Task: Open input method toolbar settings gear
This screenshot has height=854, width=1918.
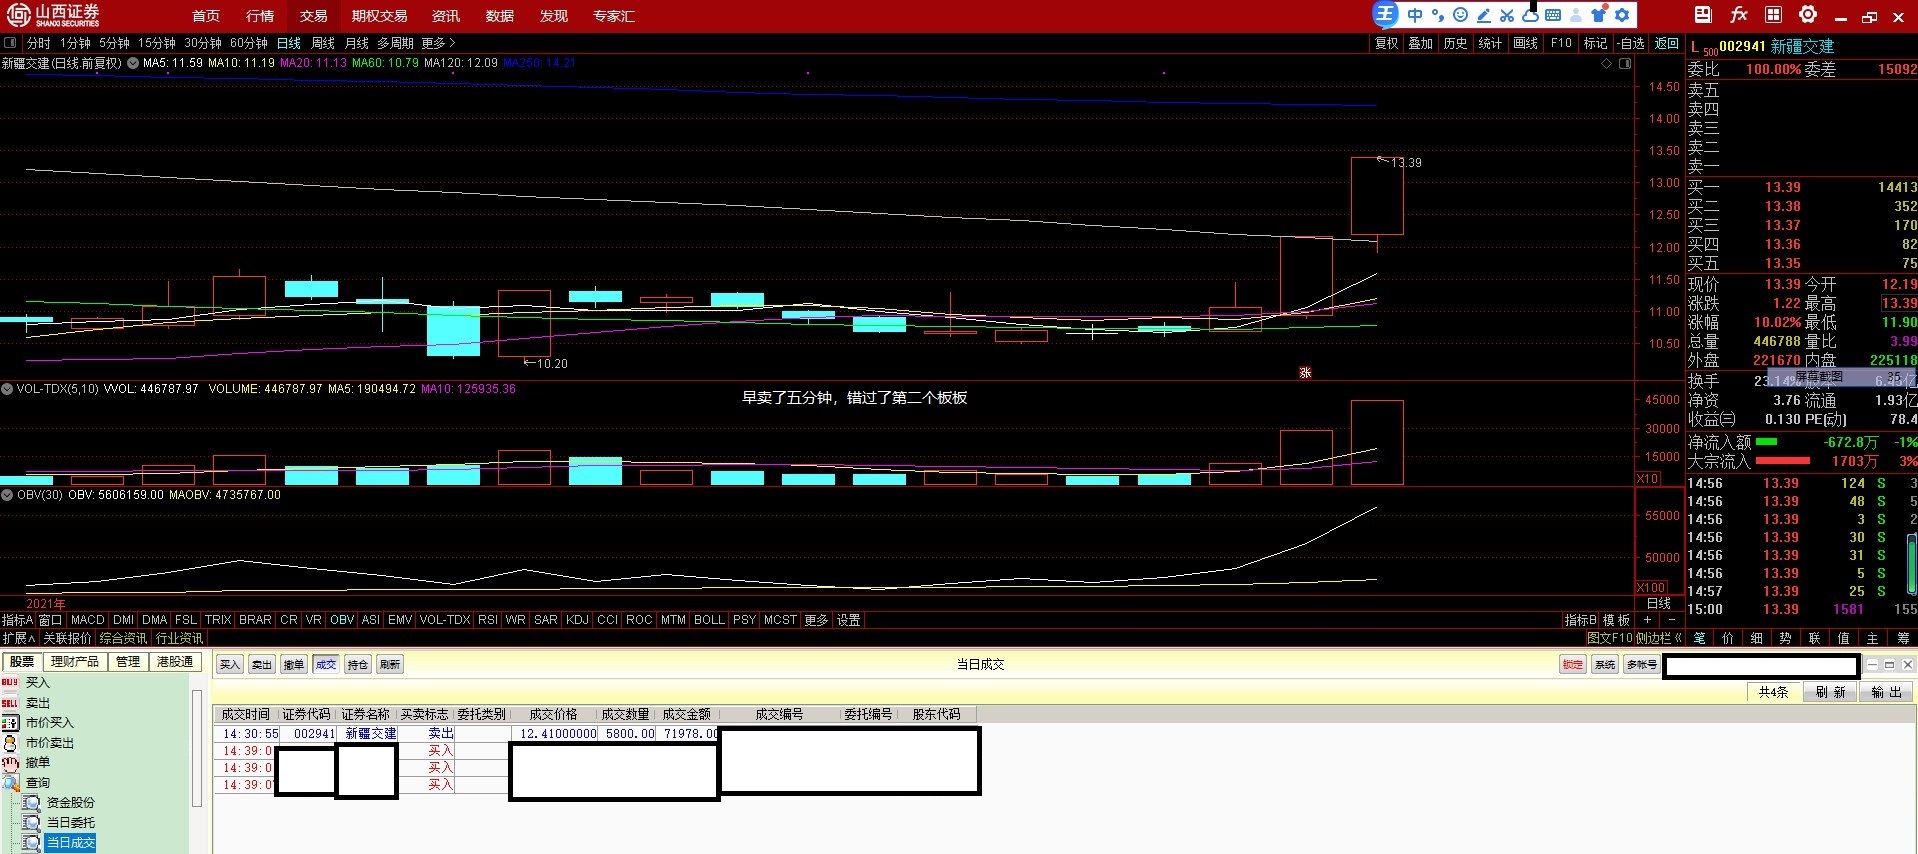Action: click(x=1622, y=15)
